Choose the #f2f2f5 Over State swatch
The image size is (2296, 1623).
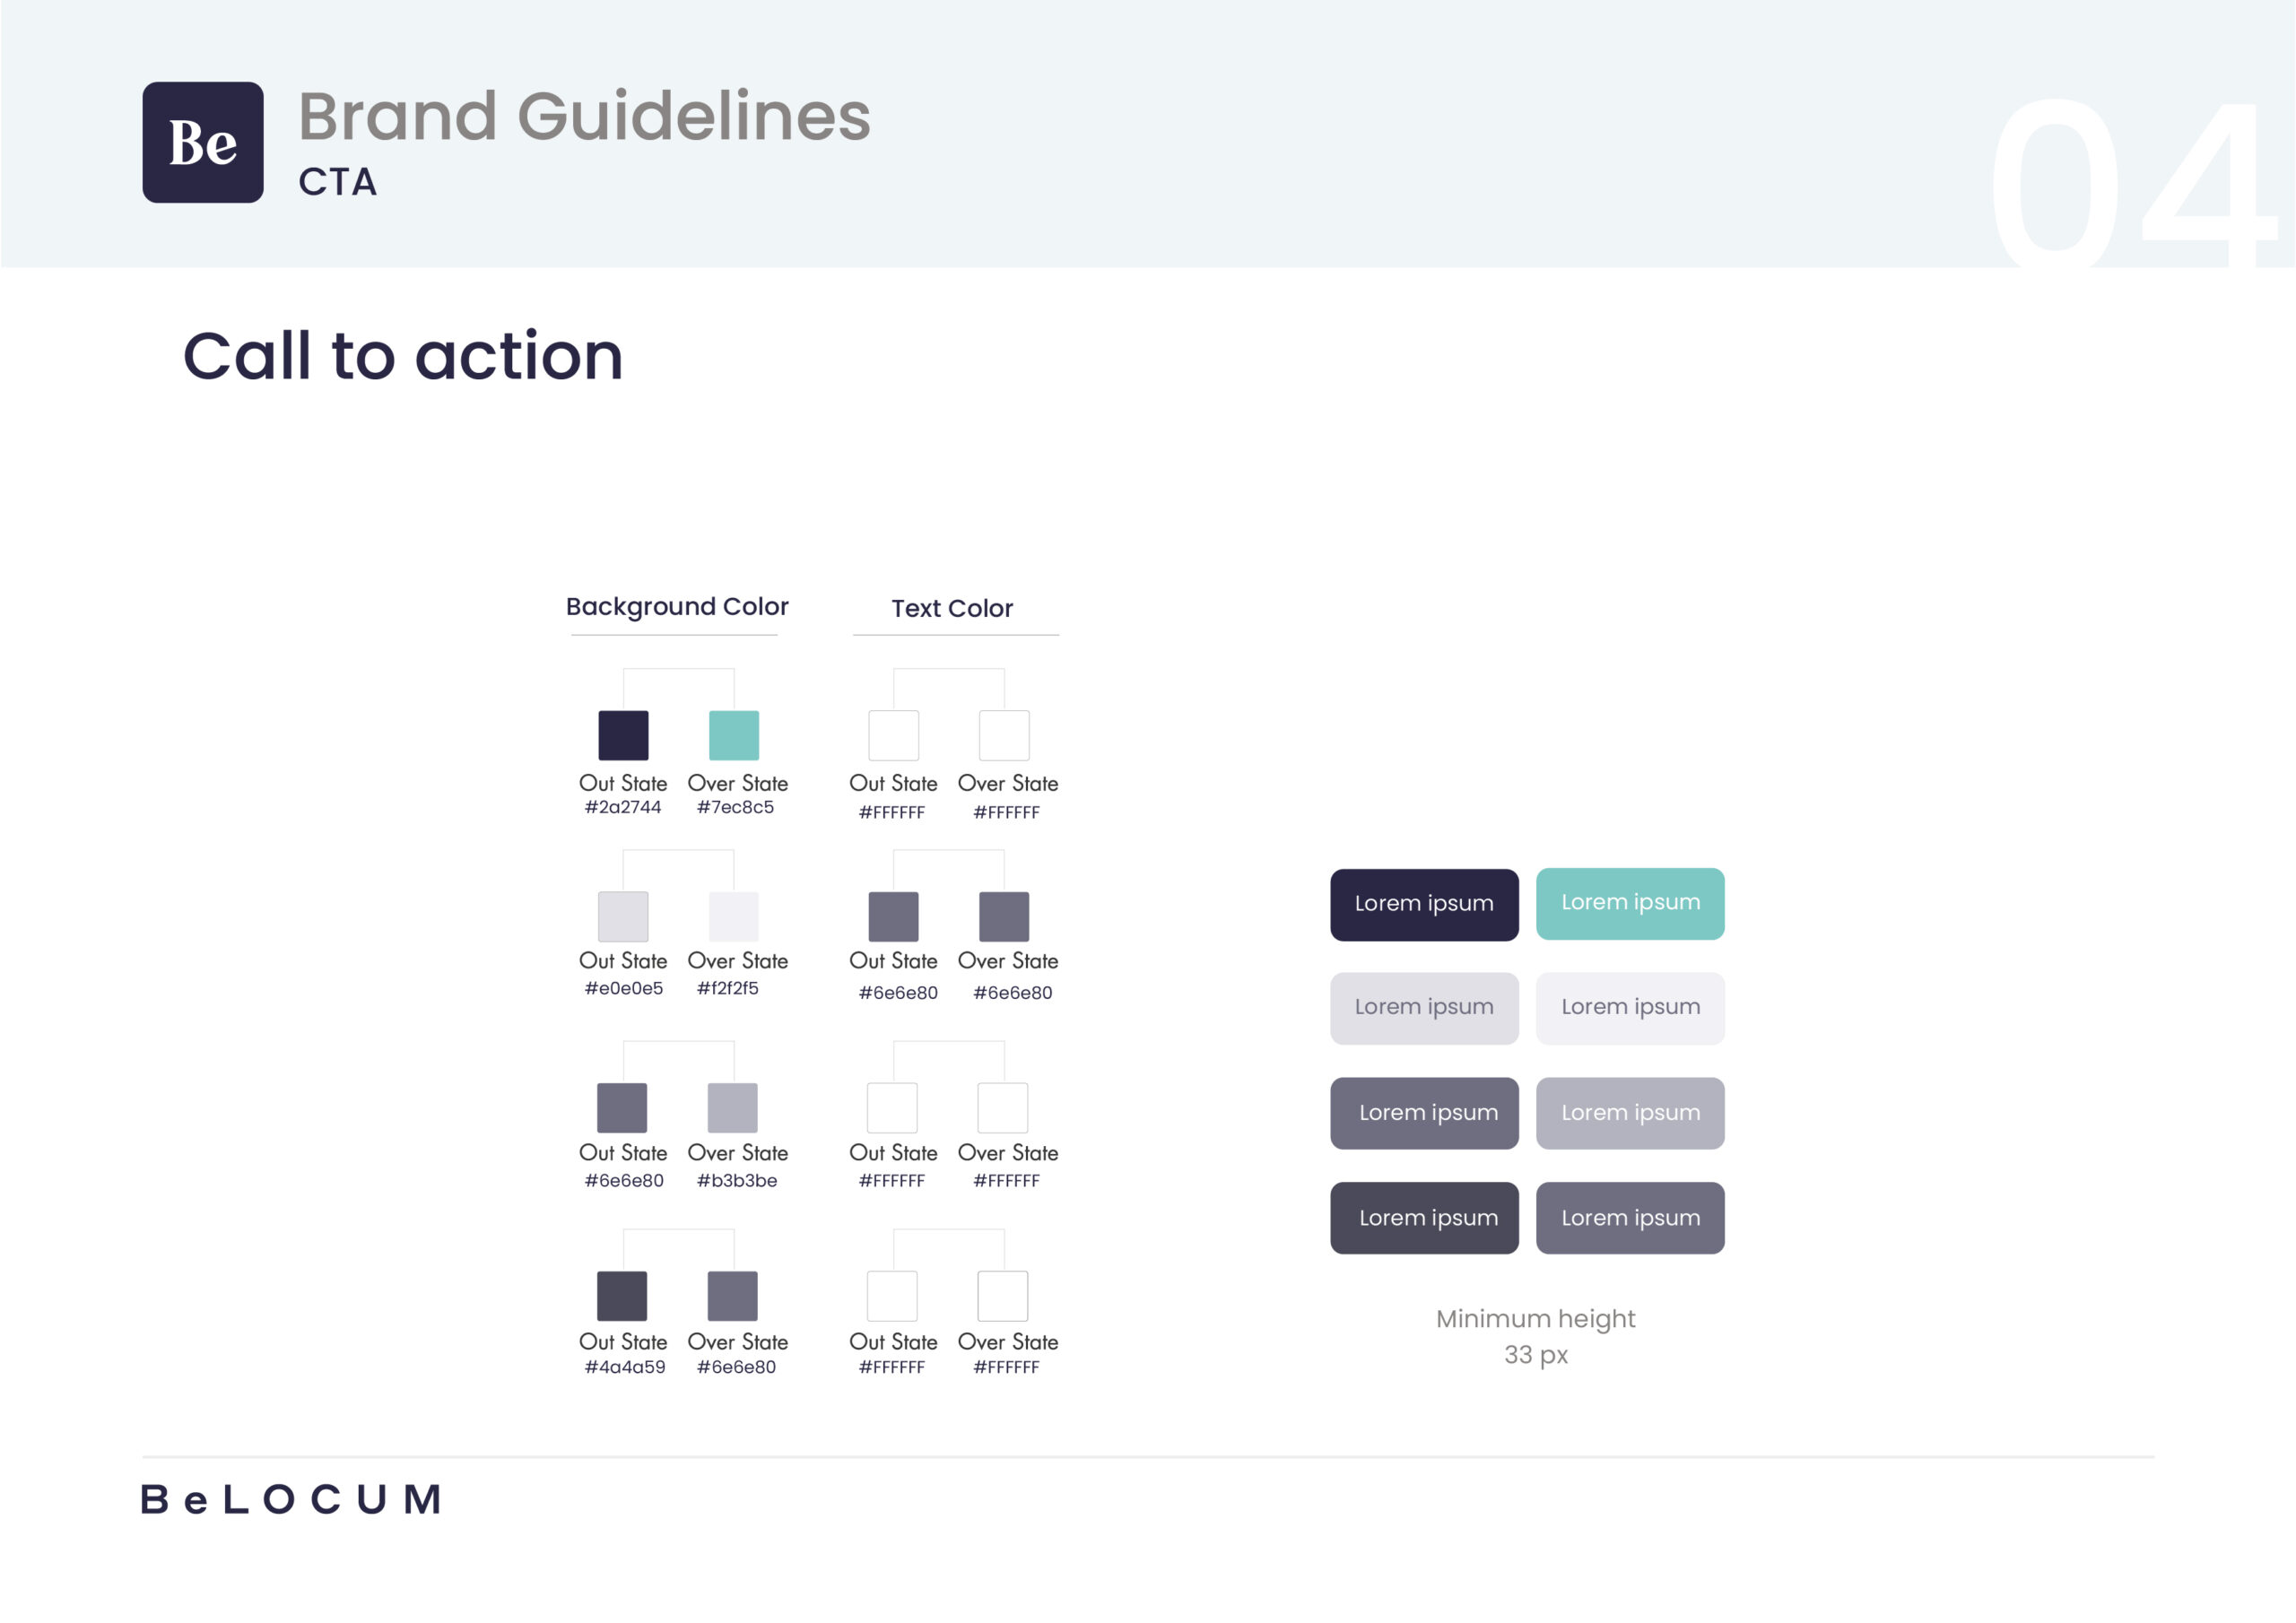click(733, 916)
